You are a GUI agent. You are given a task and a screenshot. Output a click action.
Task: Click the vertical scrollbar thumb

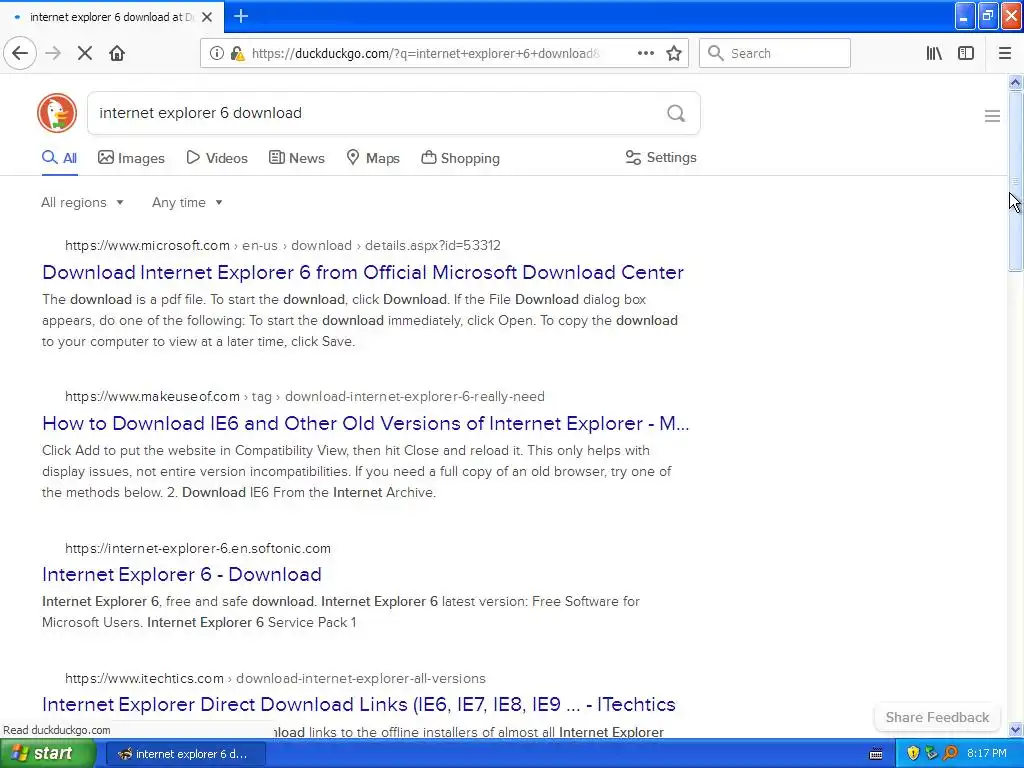pyautogui.click(x=1015, y=181)
